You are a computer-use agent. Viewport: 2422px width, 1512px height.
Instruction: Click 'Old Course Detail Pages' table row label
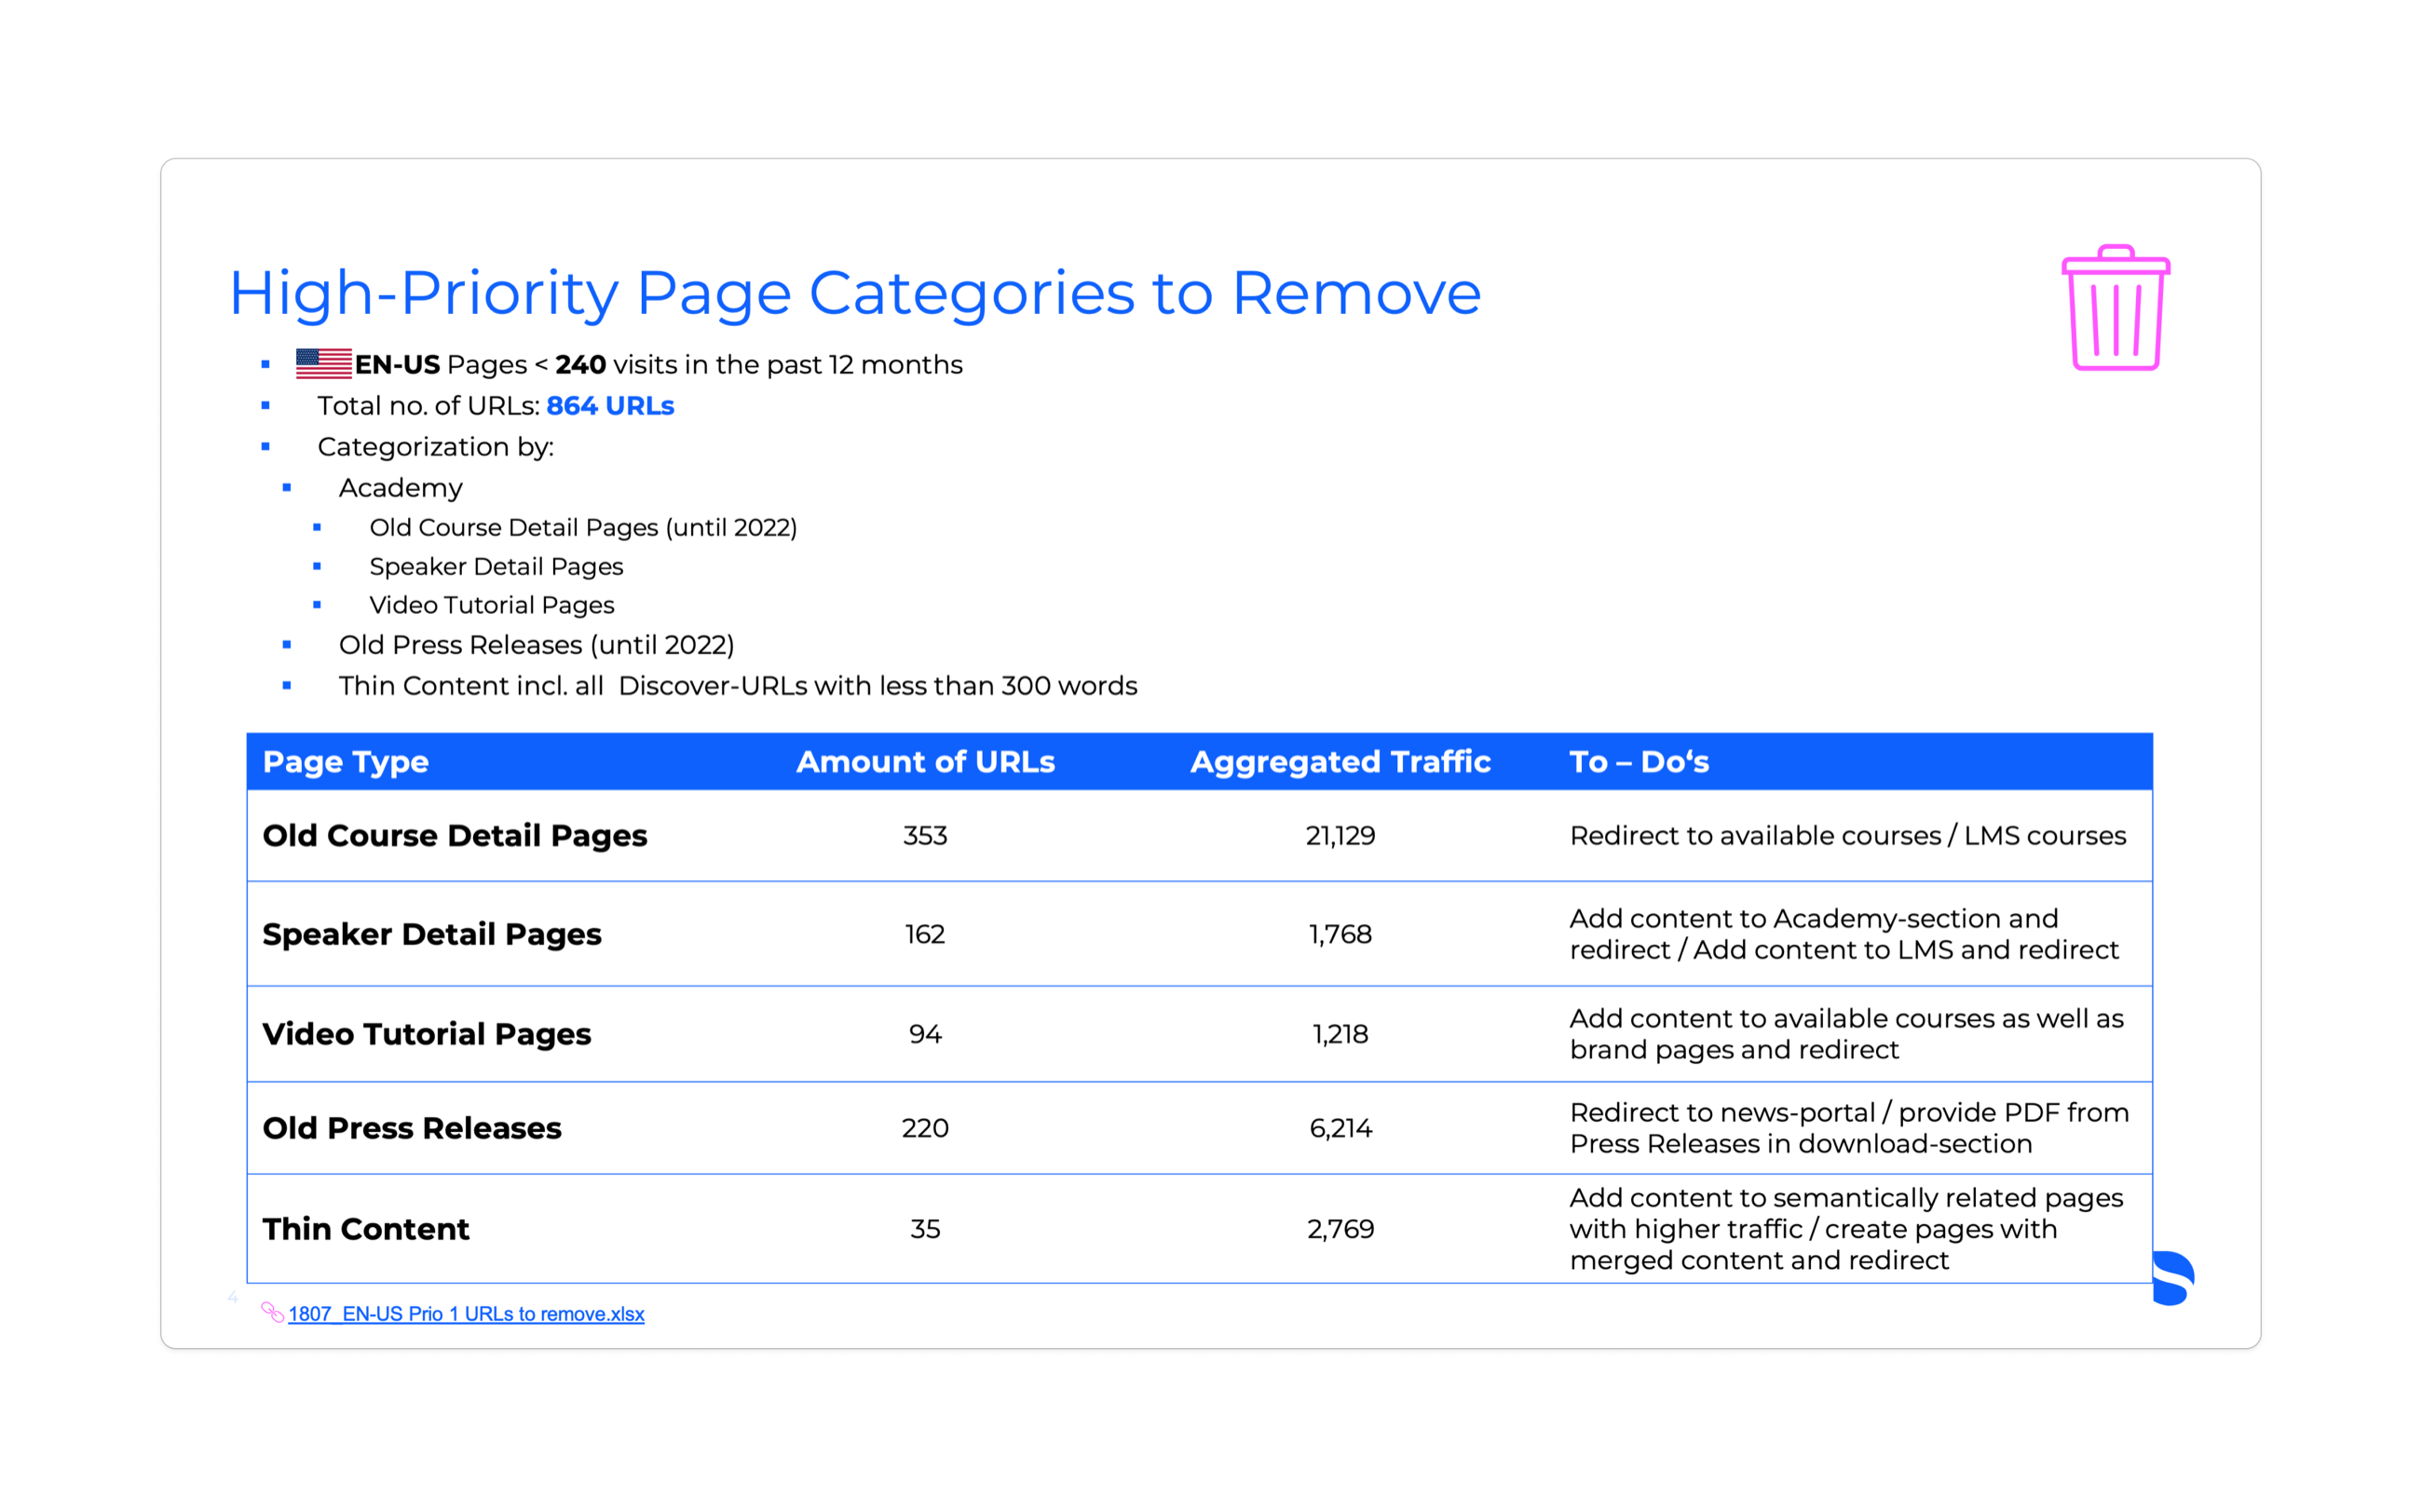pos(455,836)
